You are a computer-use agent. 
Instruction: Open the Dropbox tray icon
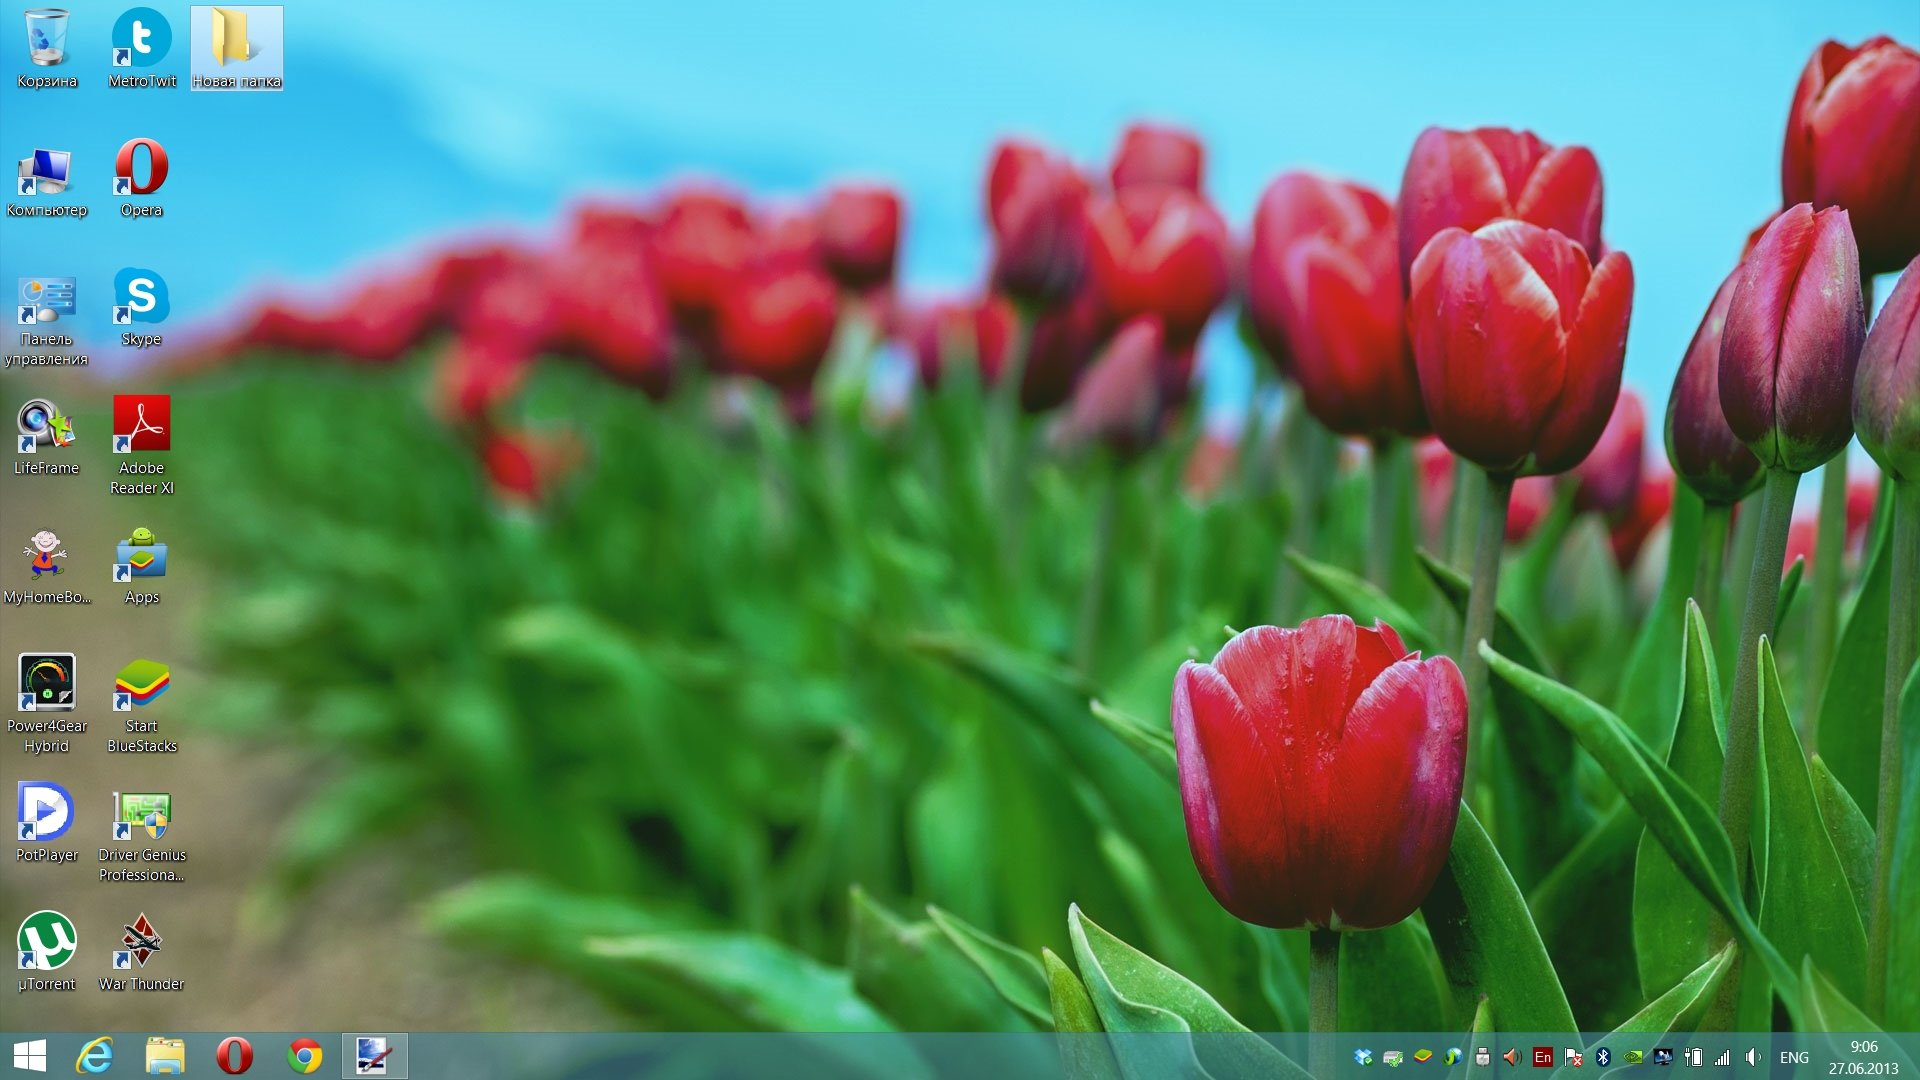coord(1362,1057)
